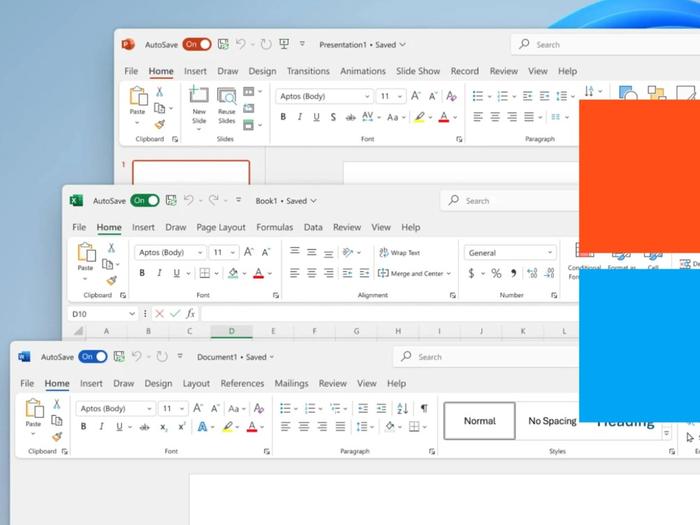Click Reuse Slides icon in PowerPoint
The height and width of the screenshot is (525, 700).
(x=227, y=97)
